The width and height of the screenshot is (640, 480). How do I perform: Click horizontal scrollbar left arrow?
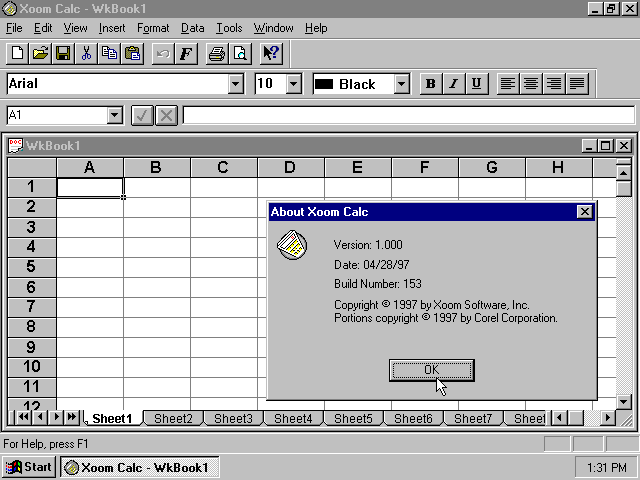pyautogui.click(x=559, y=418)
